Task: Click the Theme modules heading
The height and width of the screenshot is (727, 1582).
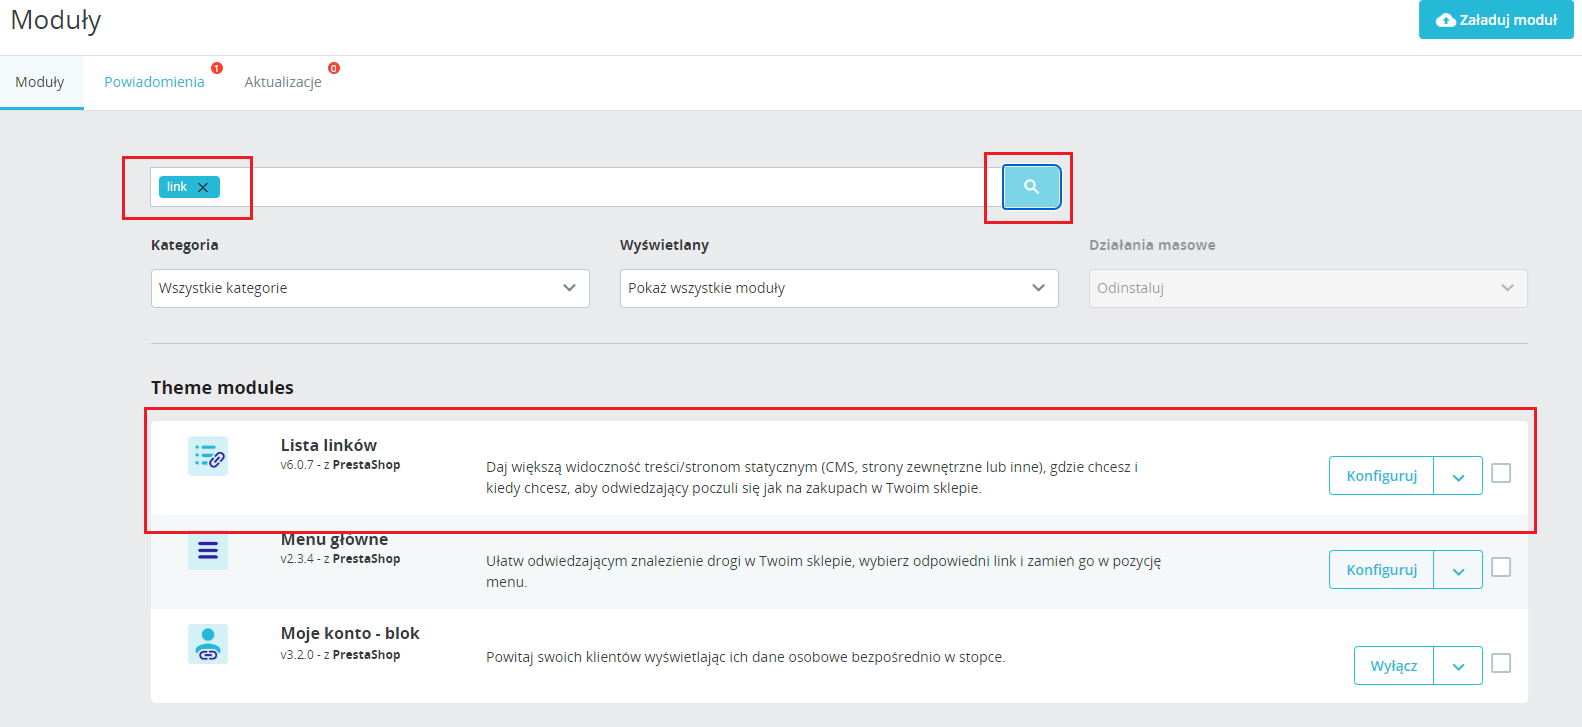Action: click(222, 387)
